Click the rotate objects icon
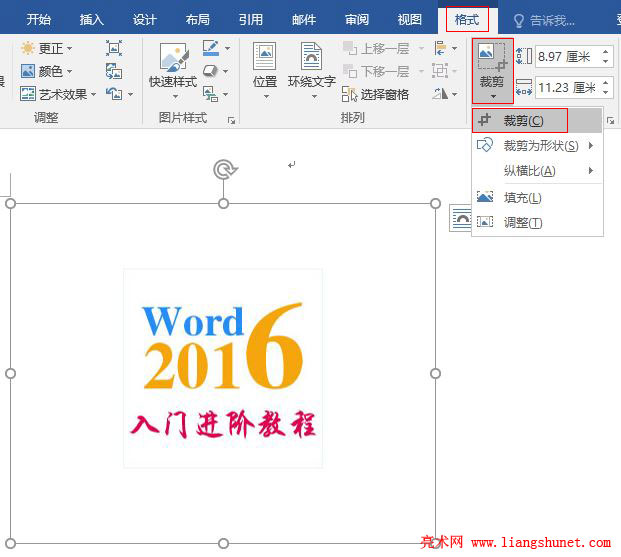The height and width of the screenshot is (557, 621). click(440, 94)
